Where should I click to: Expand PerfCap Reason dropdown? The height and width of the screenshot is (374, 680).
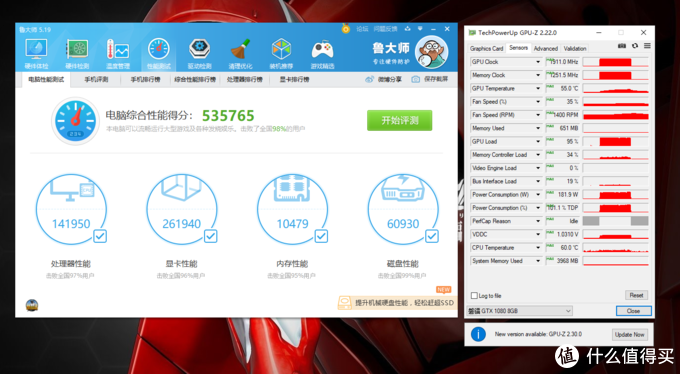coord(538,221)
